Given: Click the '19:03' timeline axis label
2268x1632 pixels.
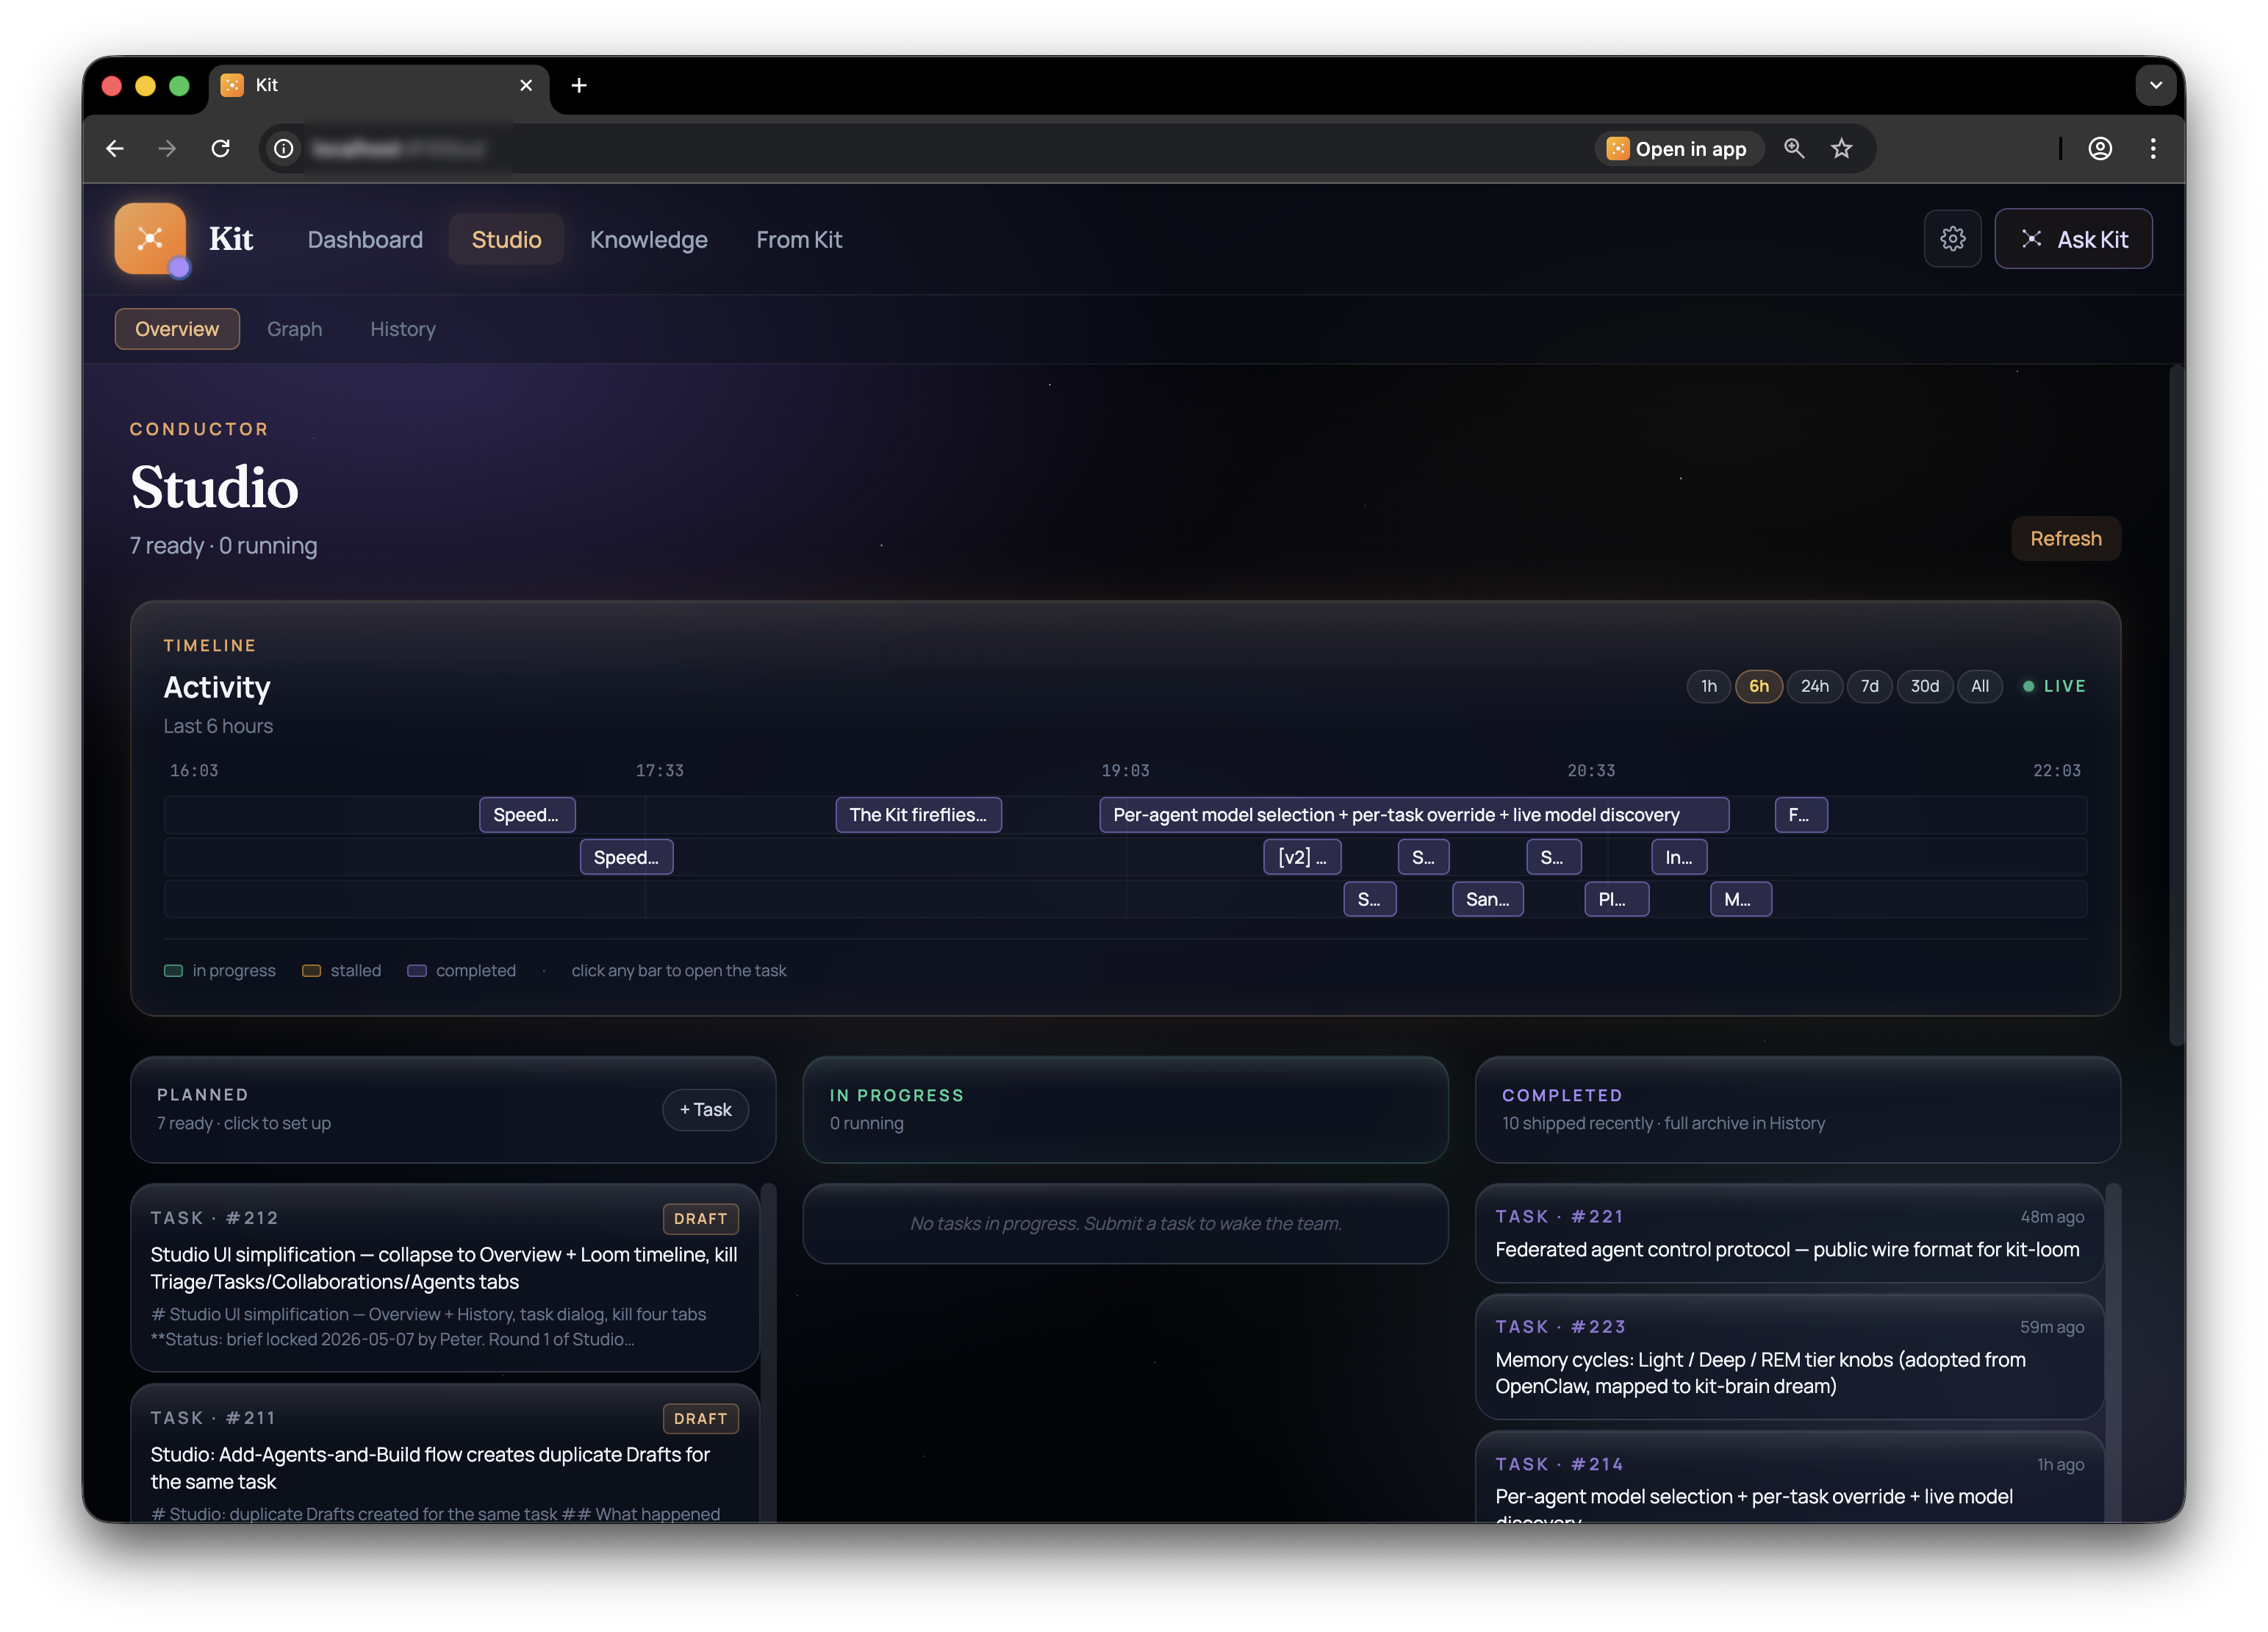Looking at the screenshot, I should tap(1125, 771).
